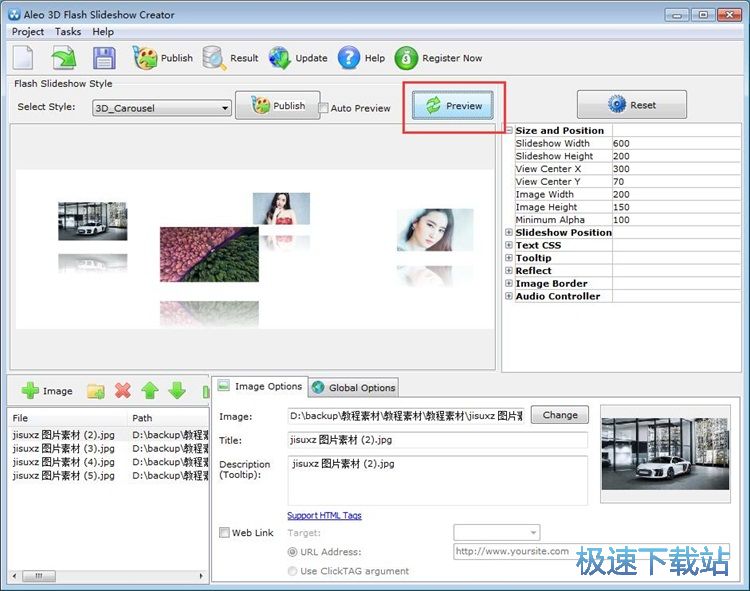Delete selected image with red X icon

(x=123, y=391)
